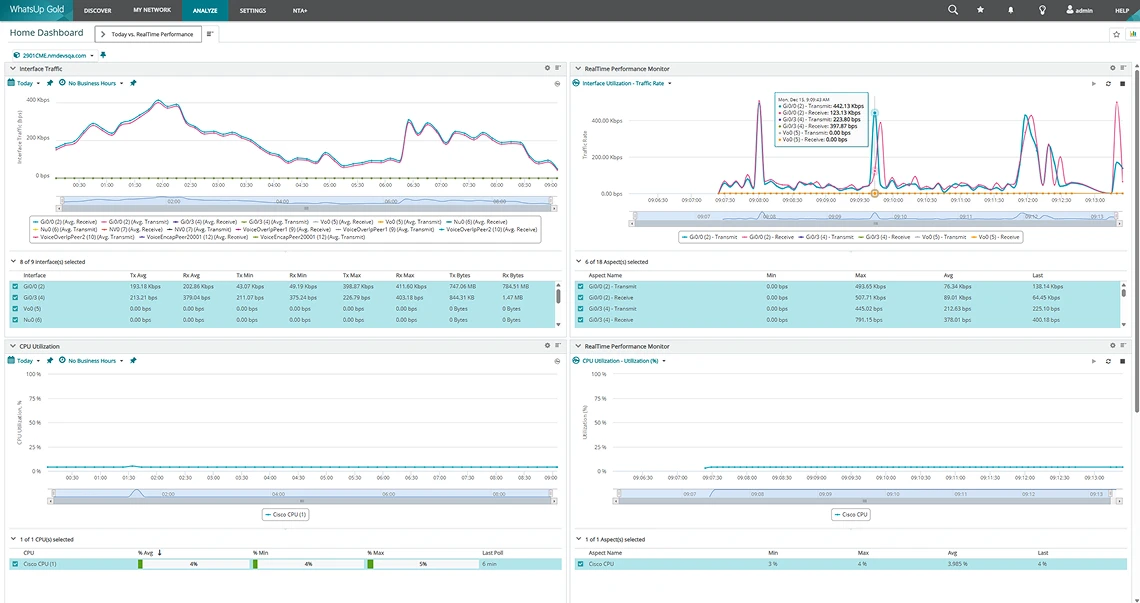Viewport: 1140px width, 603px height.
Task: Click the lightbulb tips icon
Action: (1042, 10)
